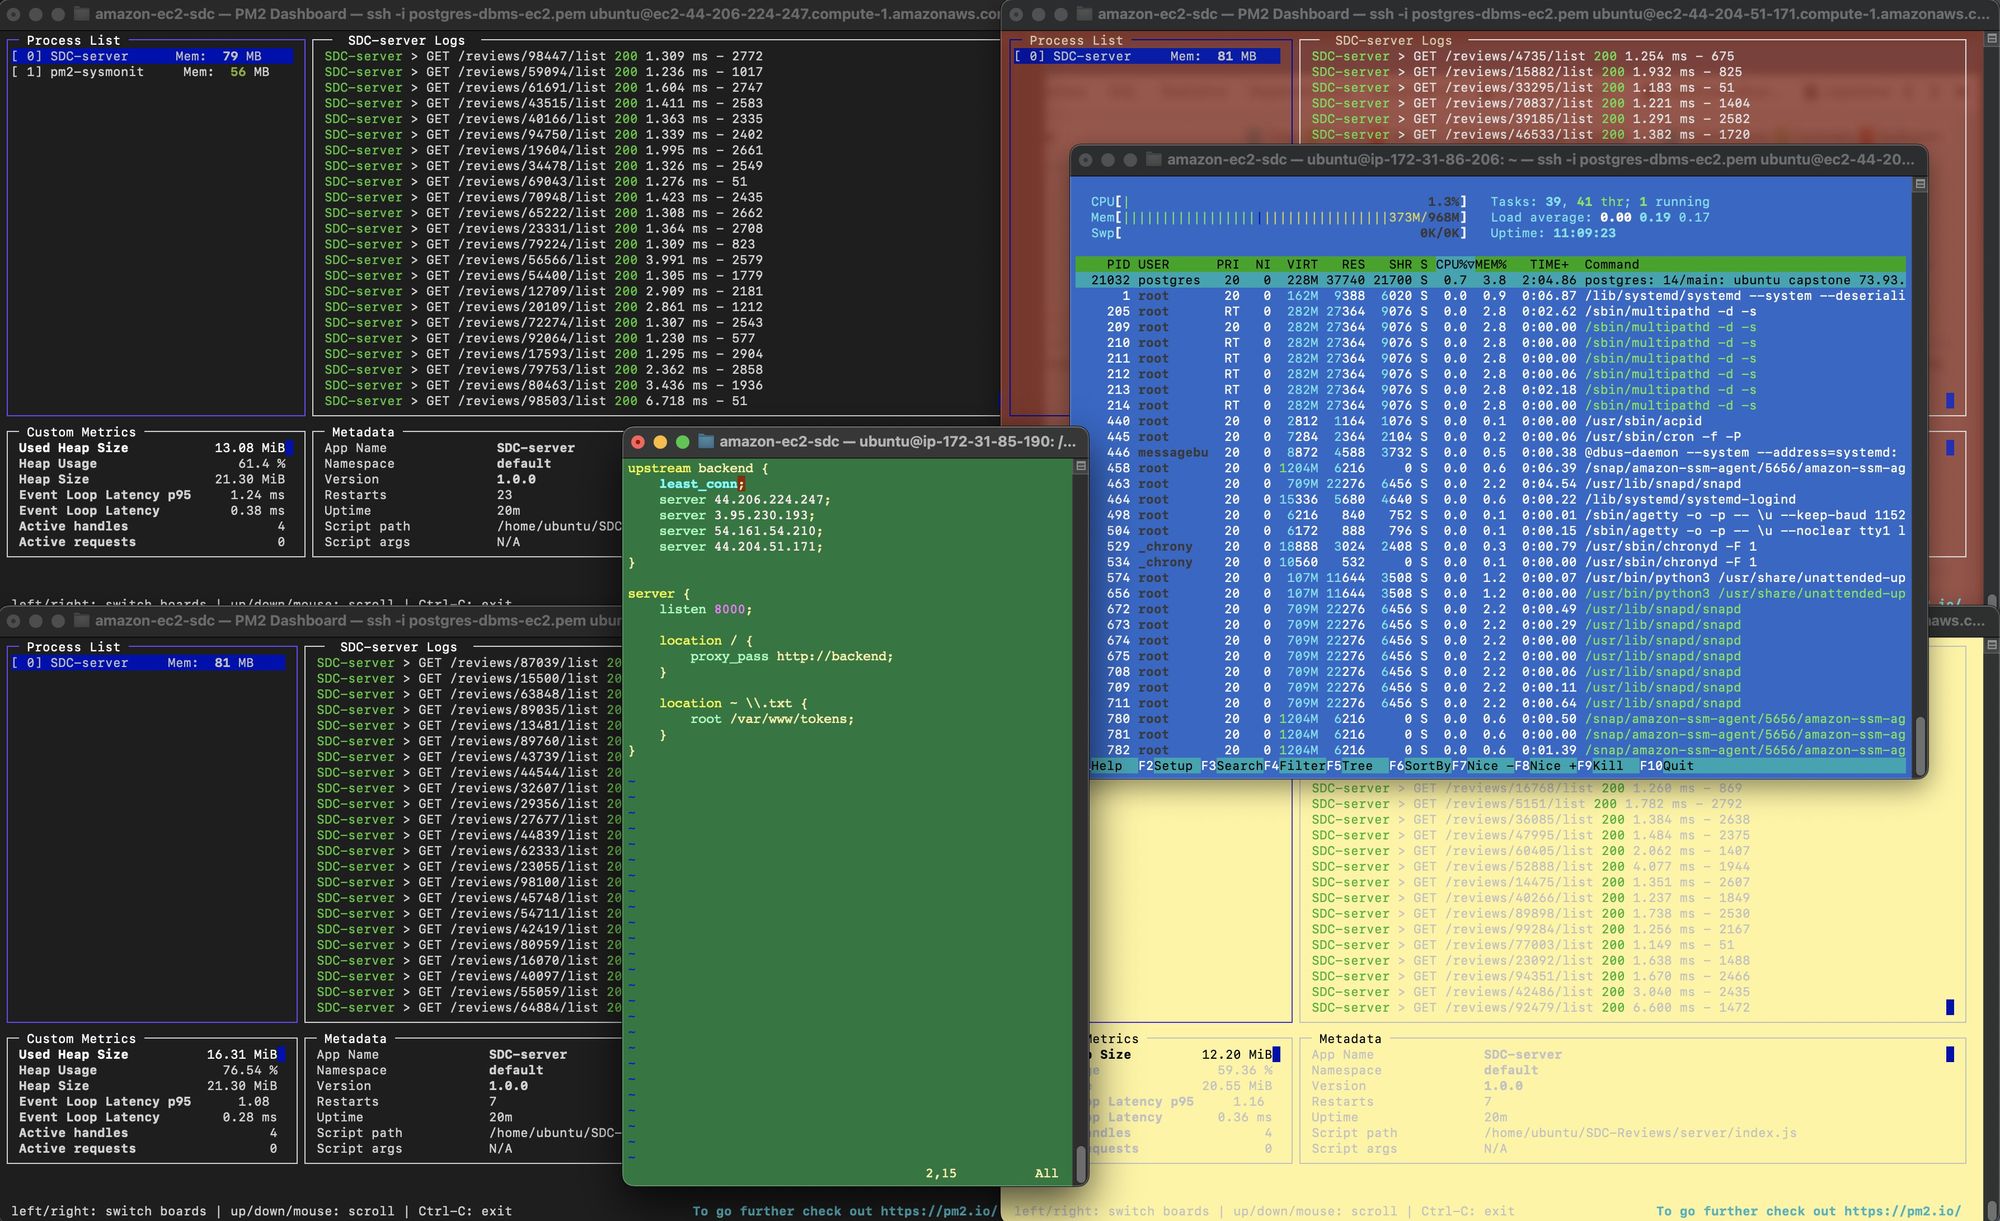Click F10 Quit in the htop footer

(x=1666, y=766)
